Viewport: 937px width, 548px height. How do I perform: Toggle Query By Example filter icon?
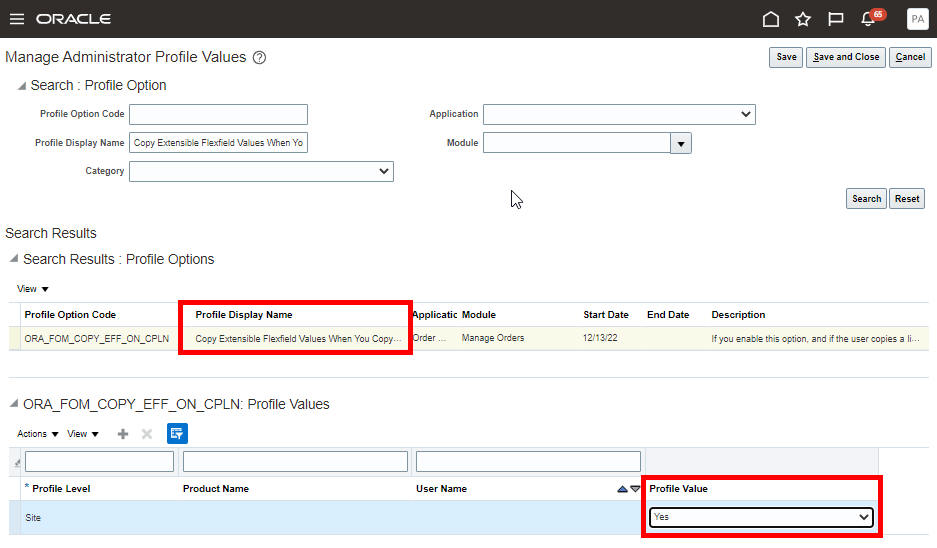(x=177, y=433)
